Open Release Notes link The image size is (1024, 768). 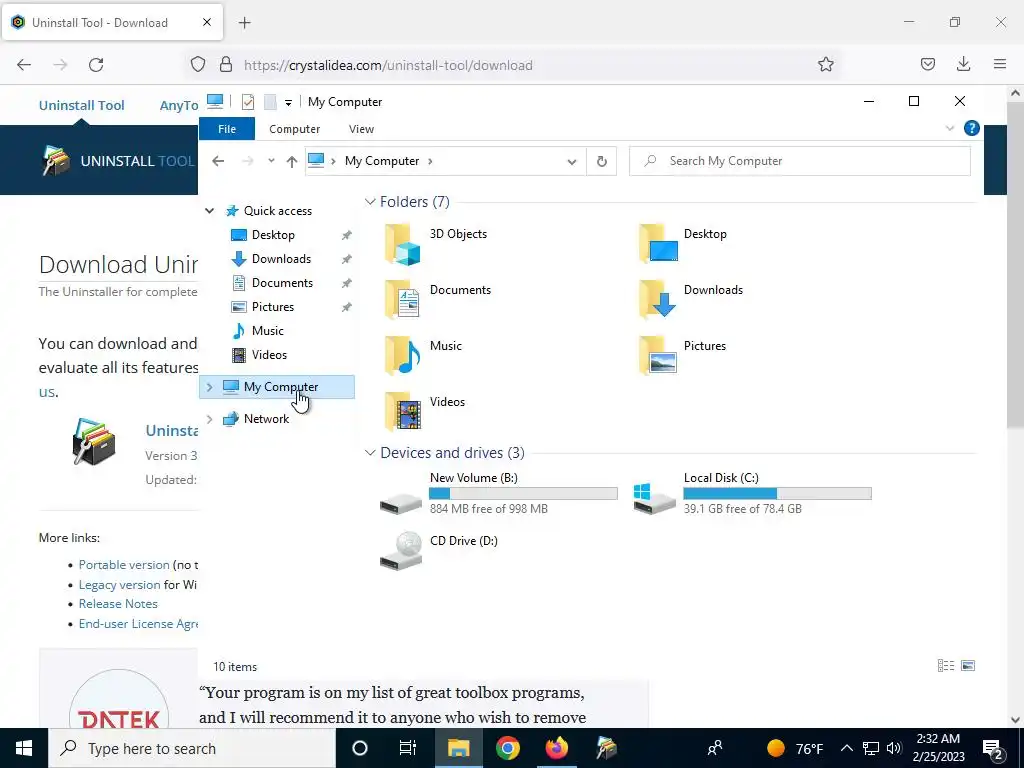coord(118,604)
